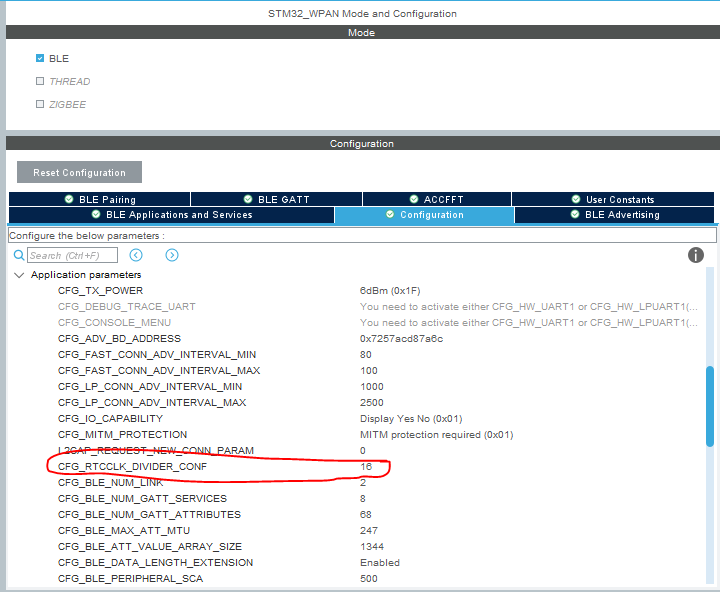
Task: Uncheck the BLE mode checkbox
Action: (40, 58)
